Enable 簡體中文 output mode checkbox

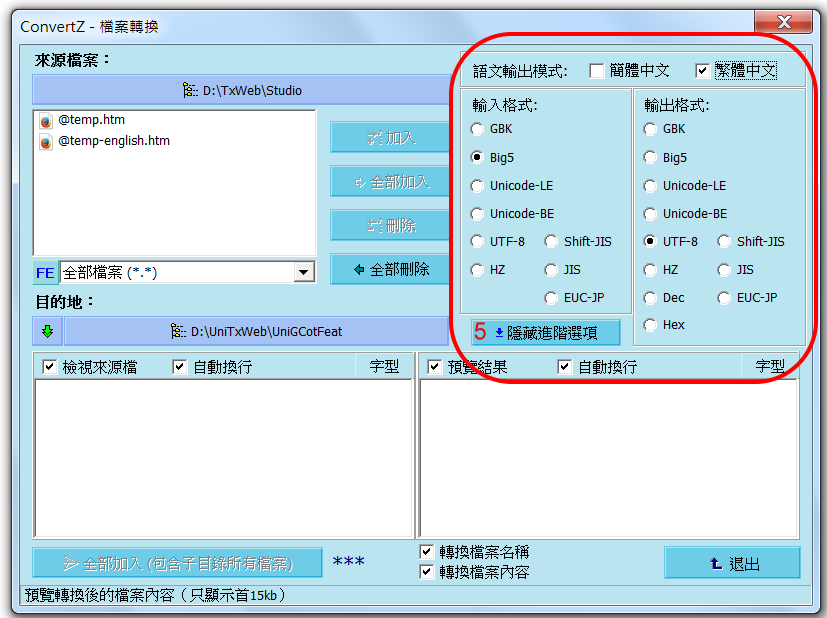597,71
